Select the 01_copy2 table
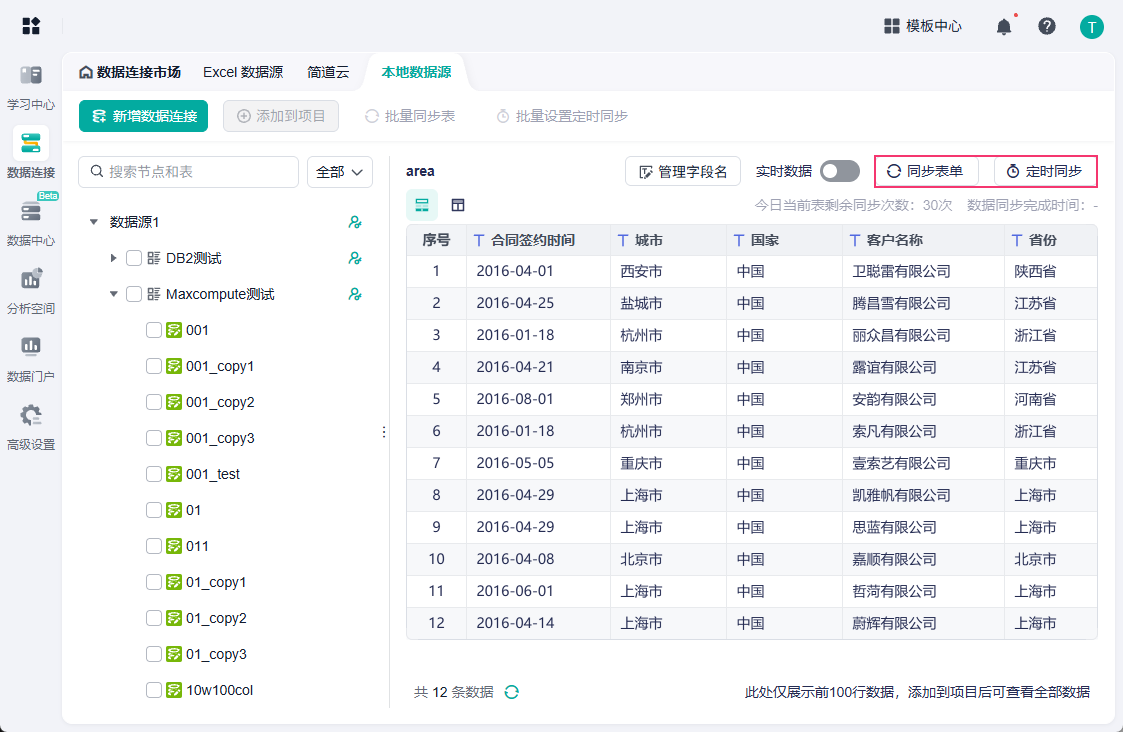Image resolution: width=1123 pixels, height=732 pixels. click(x=216, y=618)
